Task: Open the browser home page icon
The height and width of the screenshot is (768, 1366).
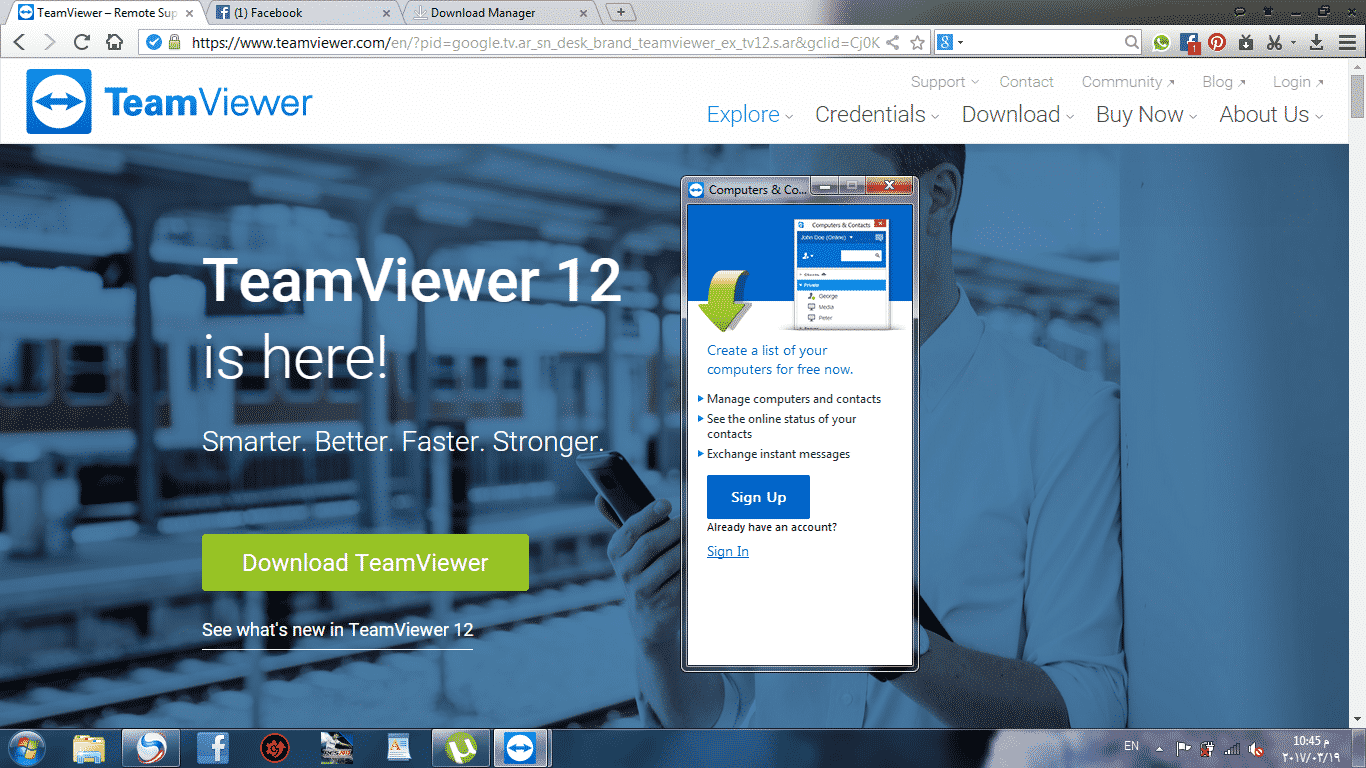Action: point(114,43)
